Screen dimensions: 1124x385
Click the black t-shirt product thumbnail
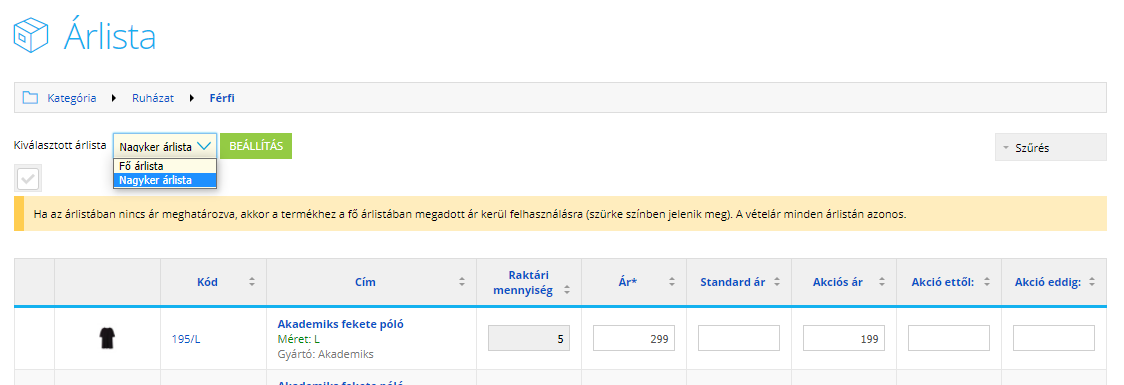click(x=107, y=338)
